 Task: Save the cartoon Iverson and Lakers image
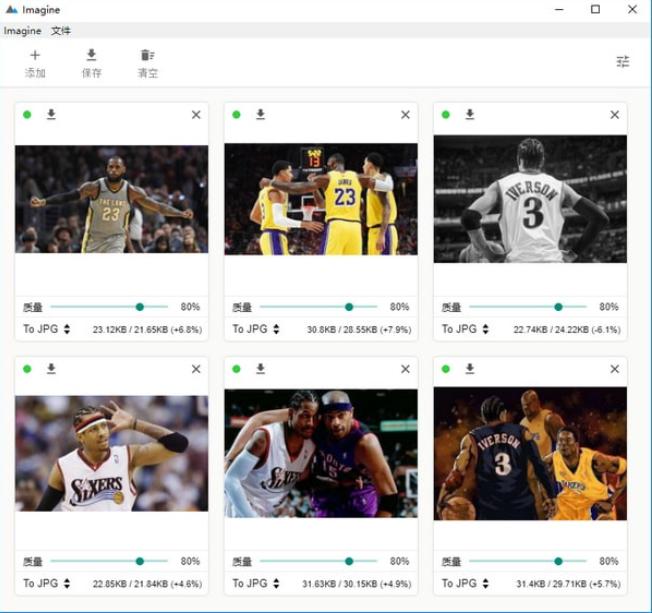tap(469, 369)
